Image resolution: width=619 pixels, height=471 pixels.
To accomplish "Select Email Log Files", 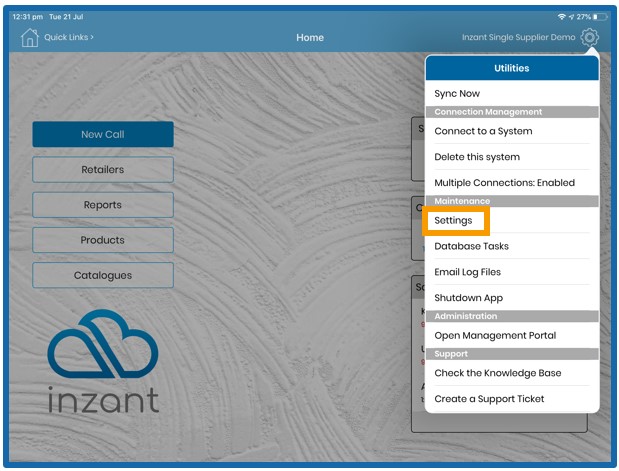I will 512,272.
